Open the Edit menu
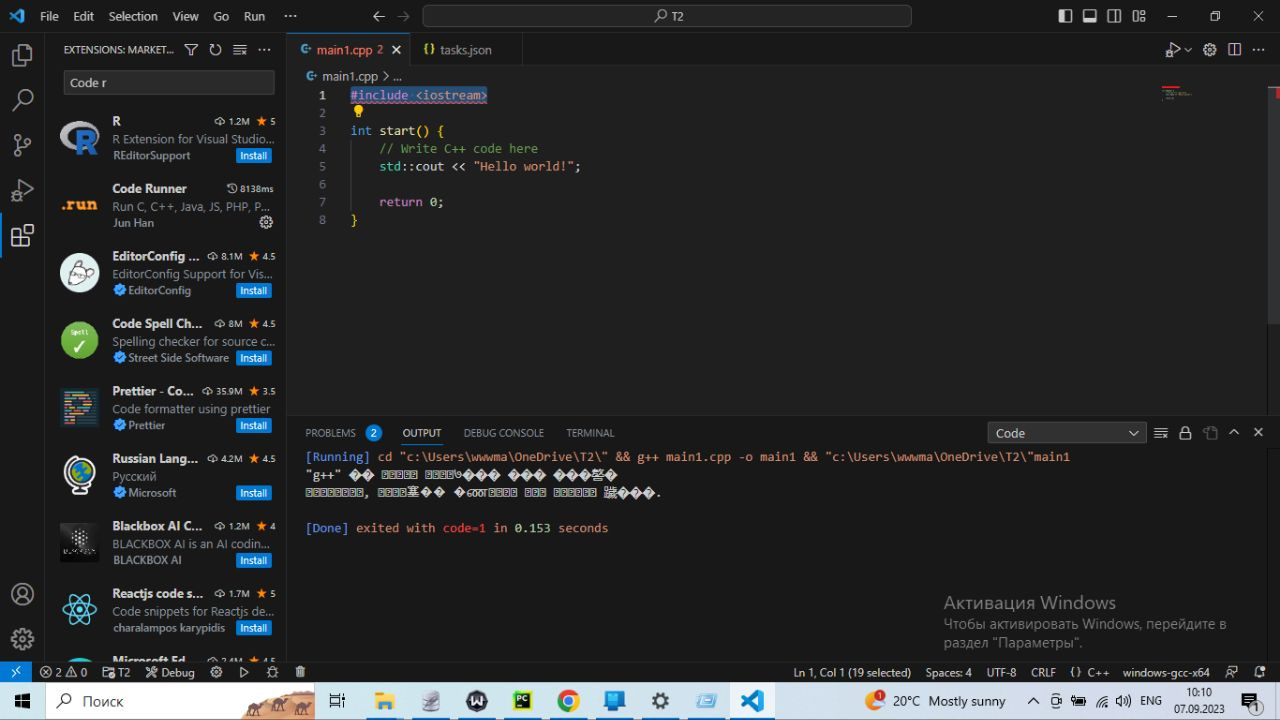Viewport: 1280px width, 720px height. pyautogui.click(x=84, y=16)
